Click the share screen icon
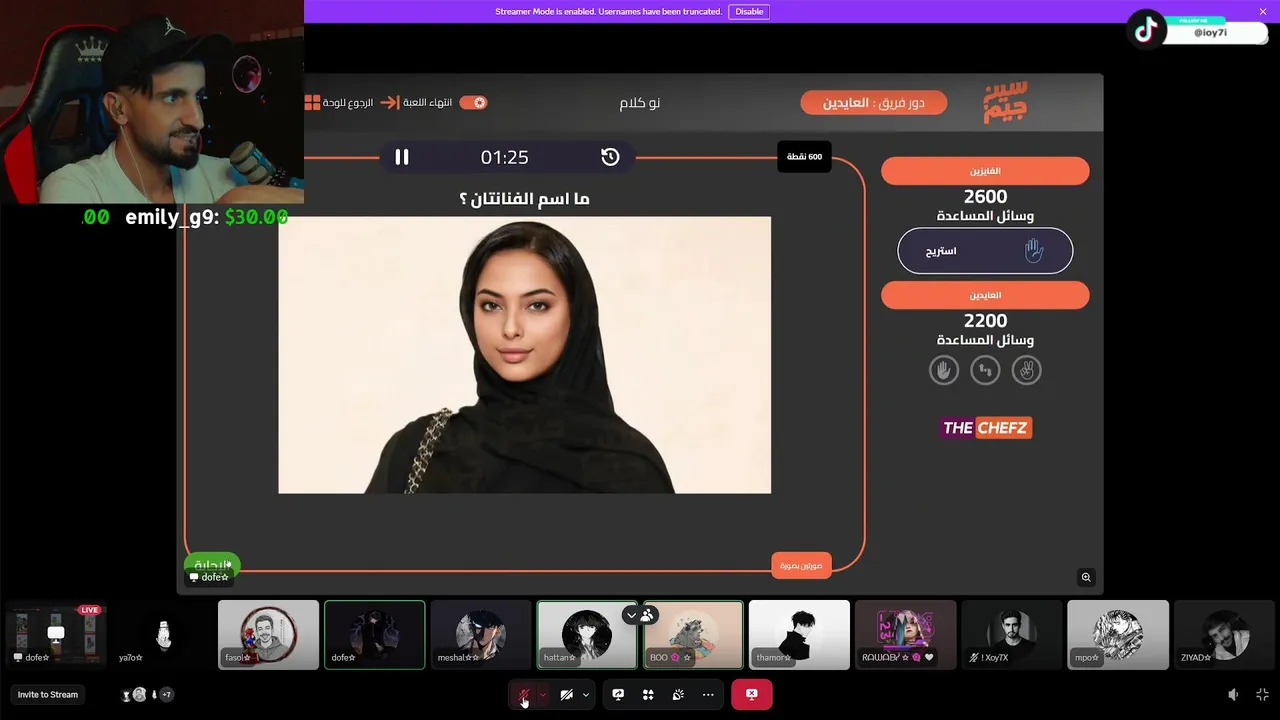The height and width of the screenshot is (720, 1280). pos(618,694)
